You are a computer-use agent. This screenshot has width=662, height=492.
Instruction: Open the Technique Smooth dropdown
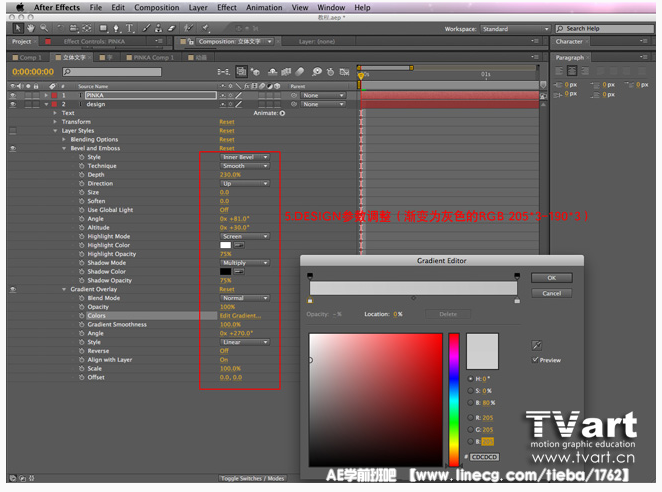244,166
